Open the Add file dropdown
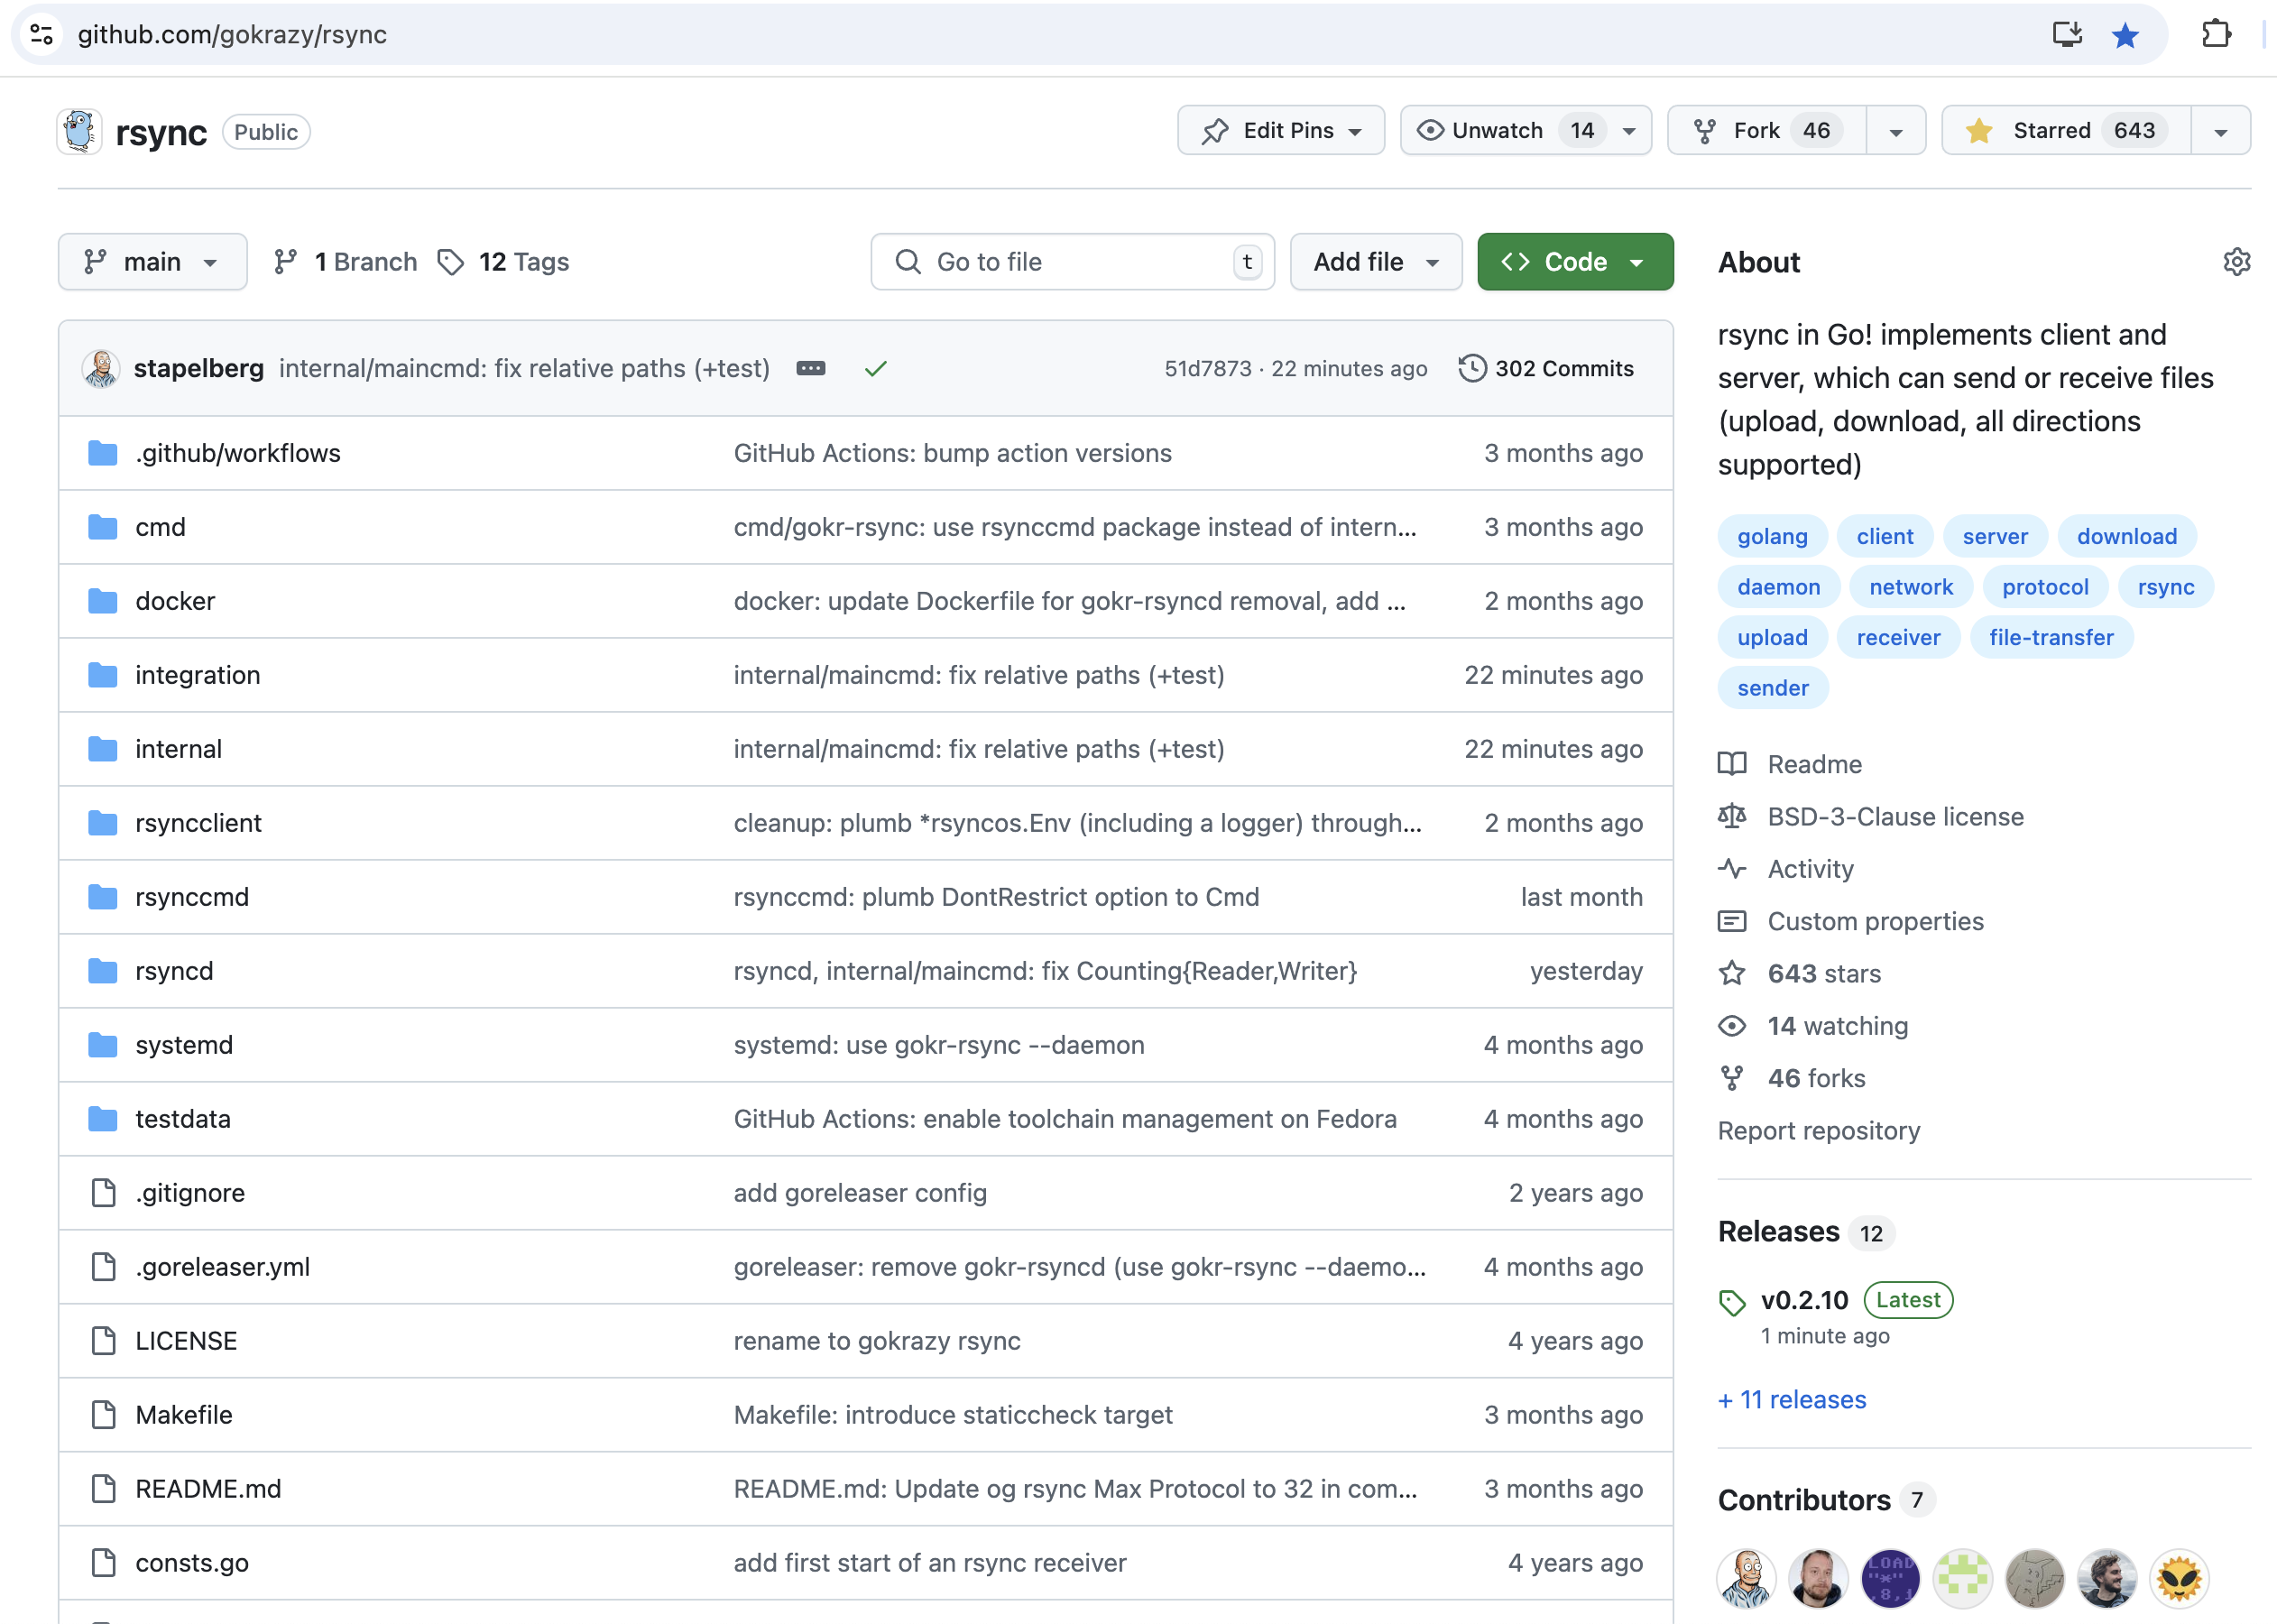The width and height of the screenshot is (2277, 1624). coord(1376,262)
